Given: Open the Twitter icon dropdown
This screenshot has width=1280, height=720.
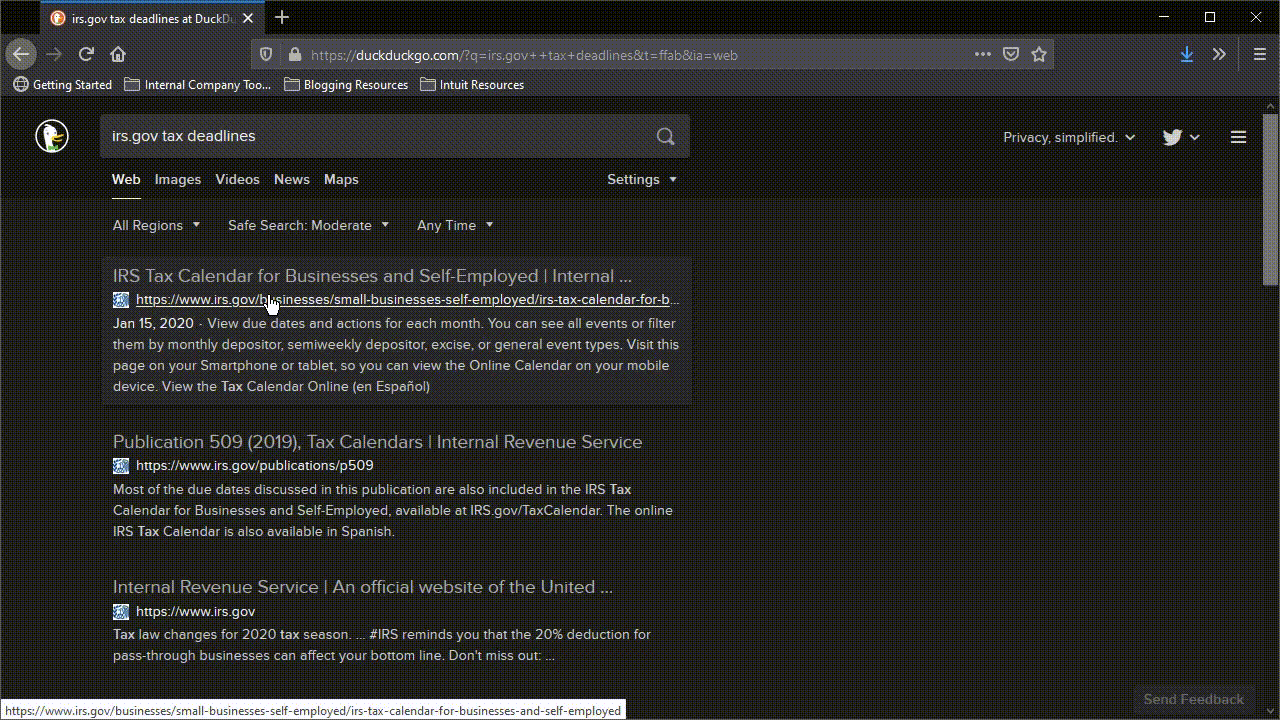Looking at the screenshot, I should pyautogui.click(x=1181, y=137).
